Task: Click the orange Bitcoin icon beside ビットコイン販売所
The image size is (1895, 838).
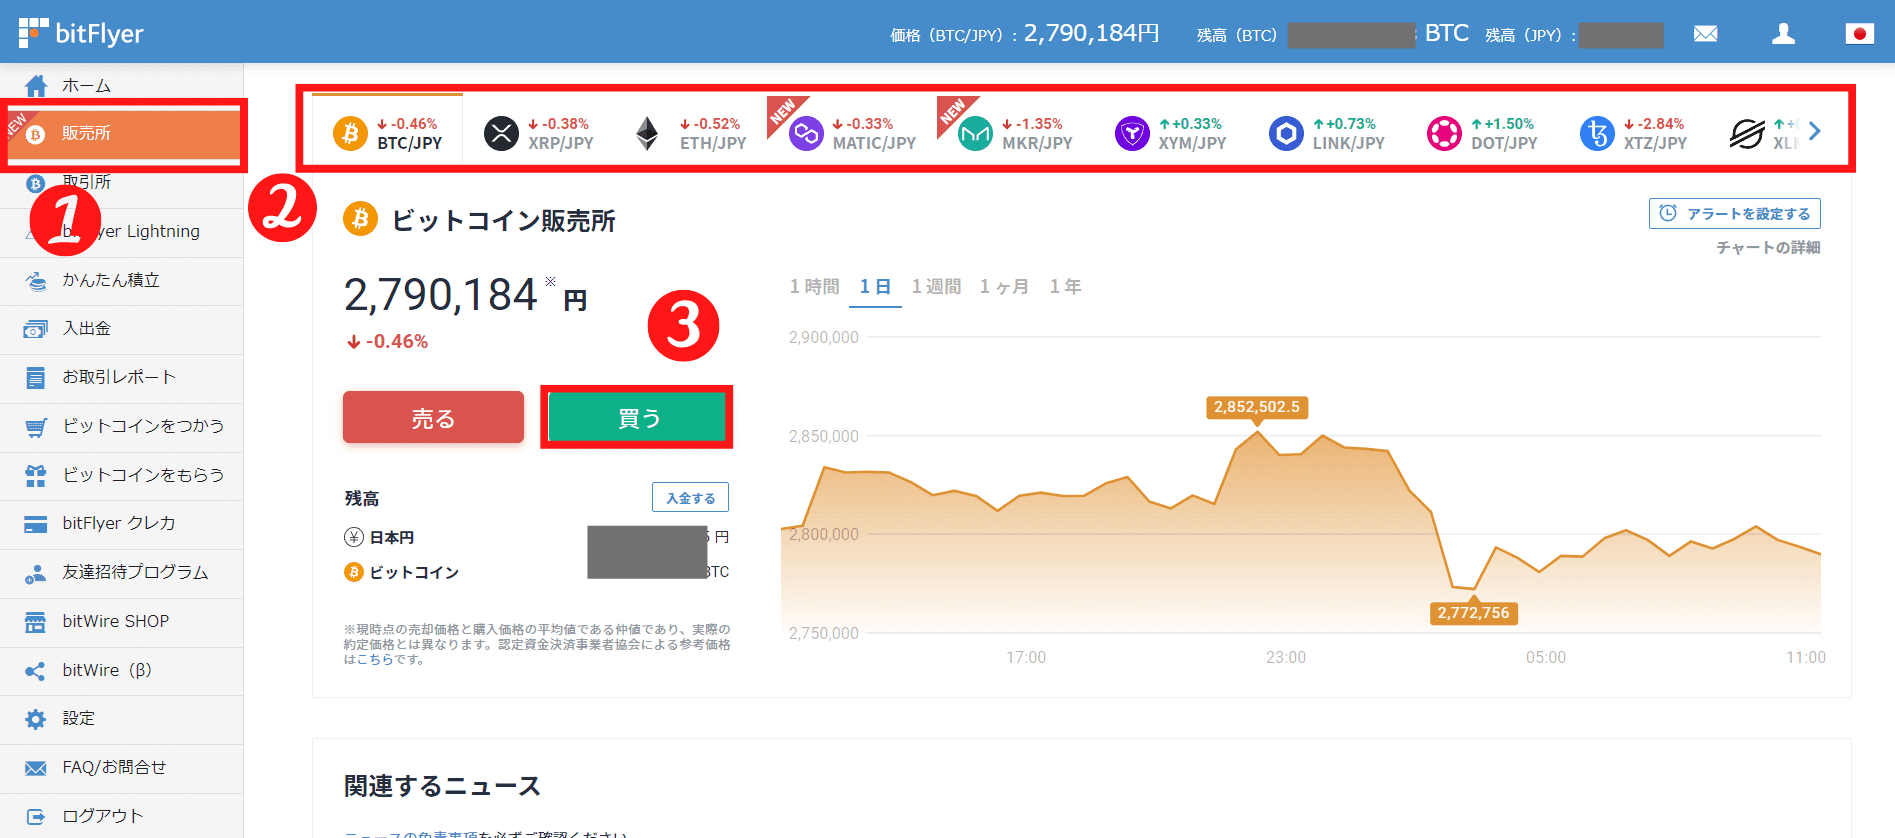Action: pyautogui.click(x=360, y=219)
